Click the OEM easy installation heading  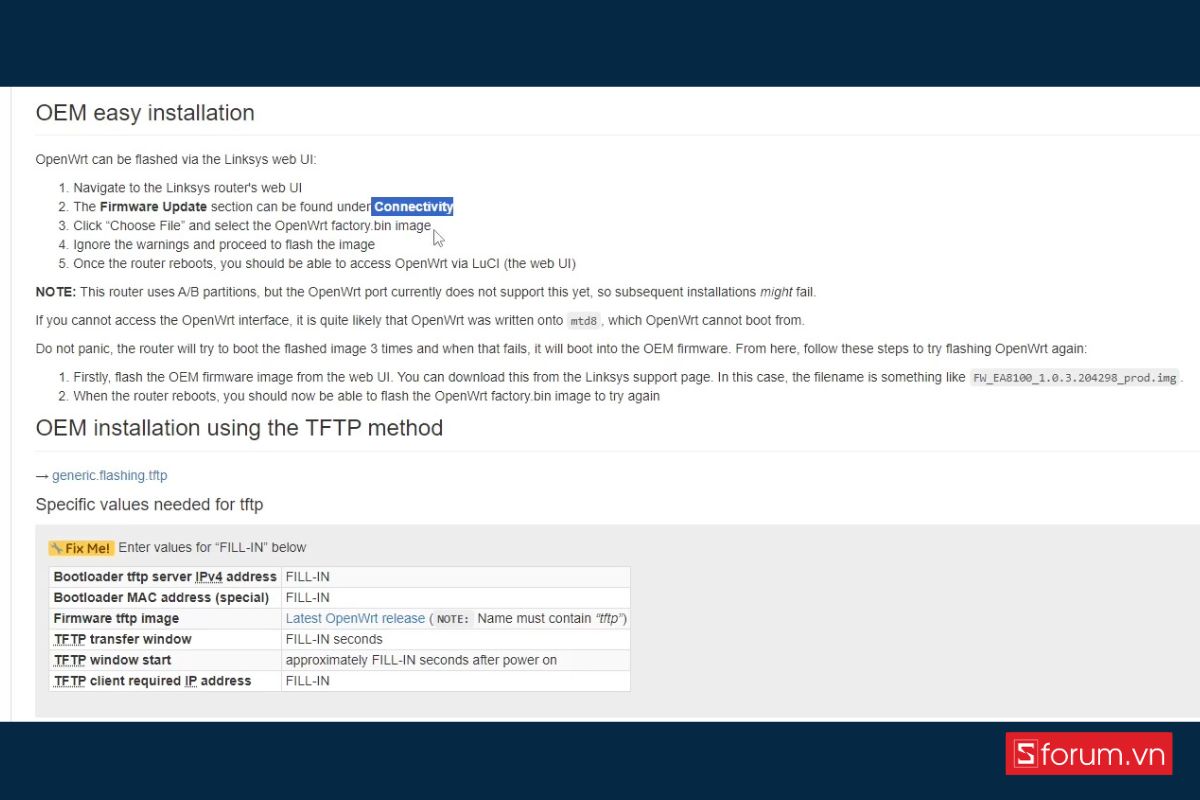145,113
